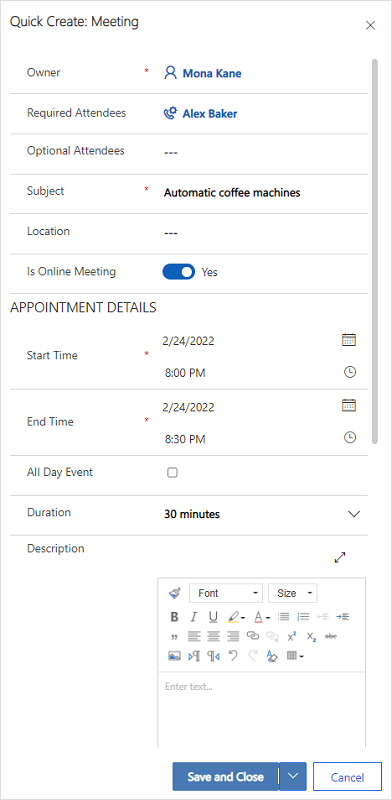Decrease indent in the description
Image resolution: width=392 pixels, height=800 pixels.
[x=323, y=617]
